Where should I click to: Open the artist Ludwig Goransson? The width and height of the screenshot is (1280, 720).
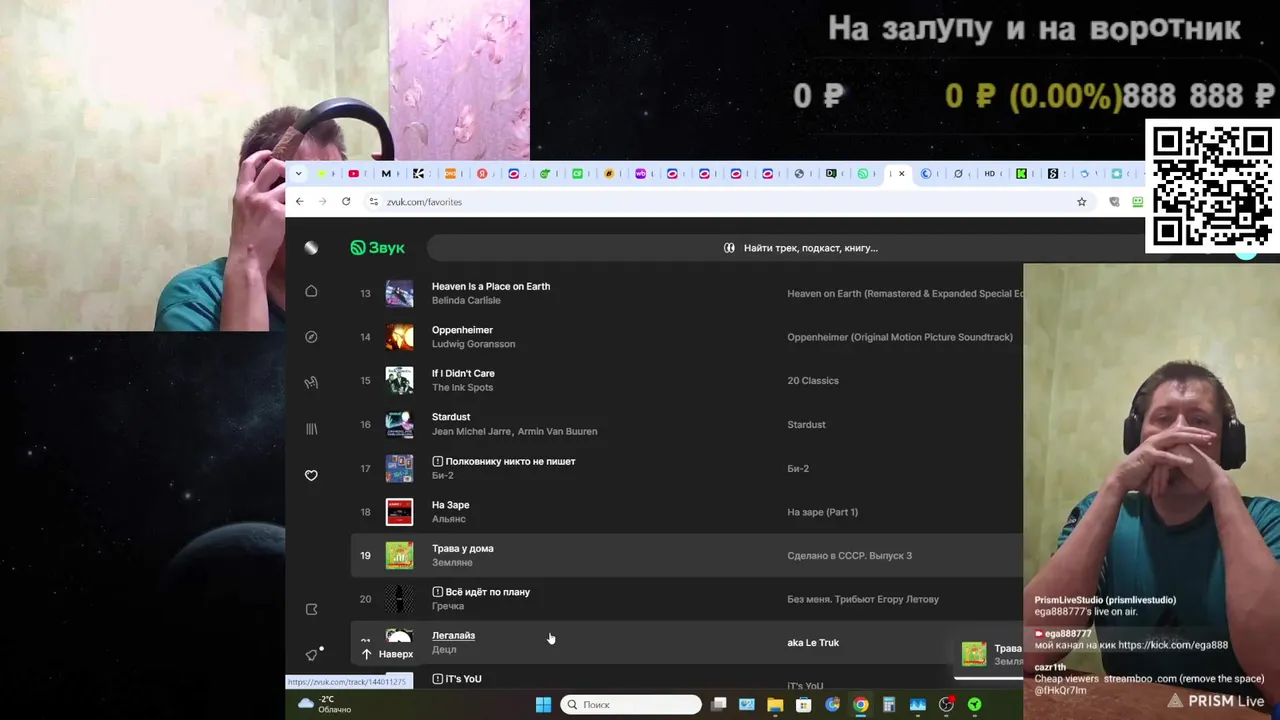(x=473, y=344)
